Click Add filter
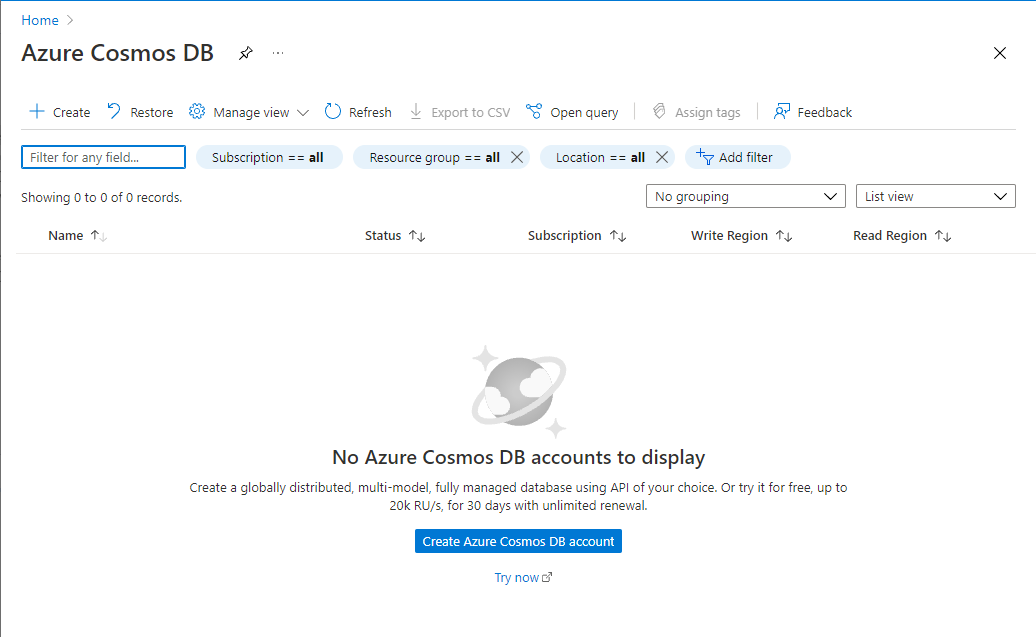The image size is (1036, 637). tap(737, 157)
